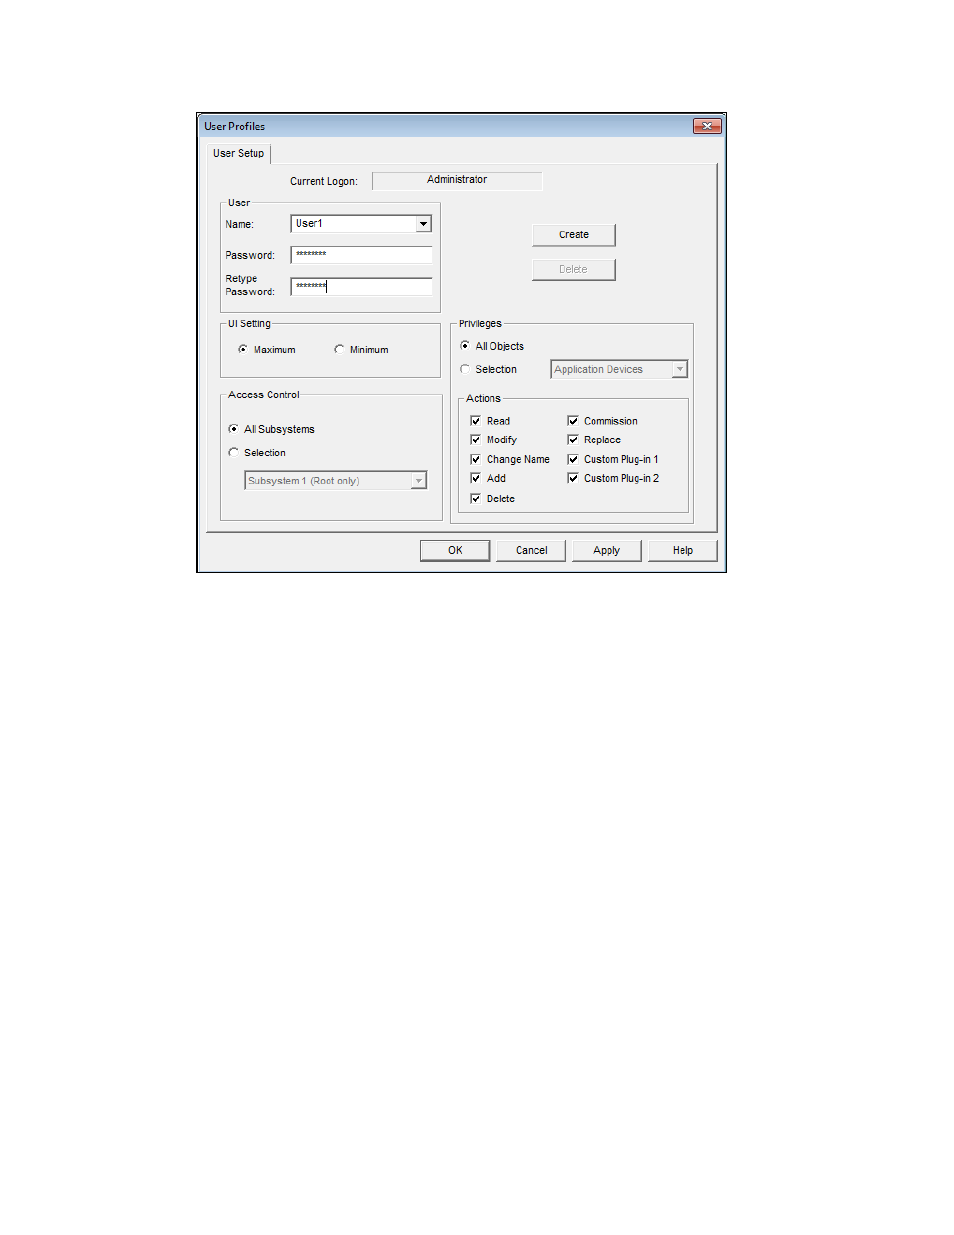Toggle the Change Name checkbox
Image resolution: width=954 pixels, height=1235 pixels.
[x=476, y=460]
